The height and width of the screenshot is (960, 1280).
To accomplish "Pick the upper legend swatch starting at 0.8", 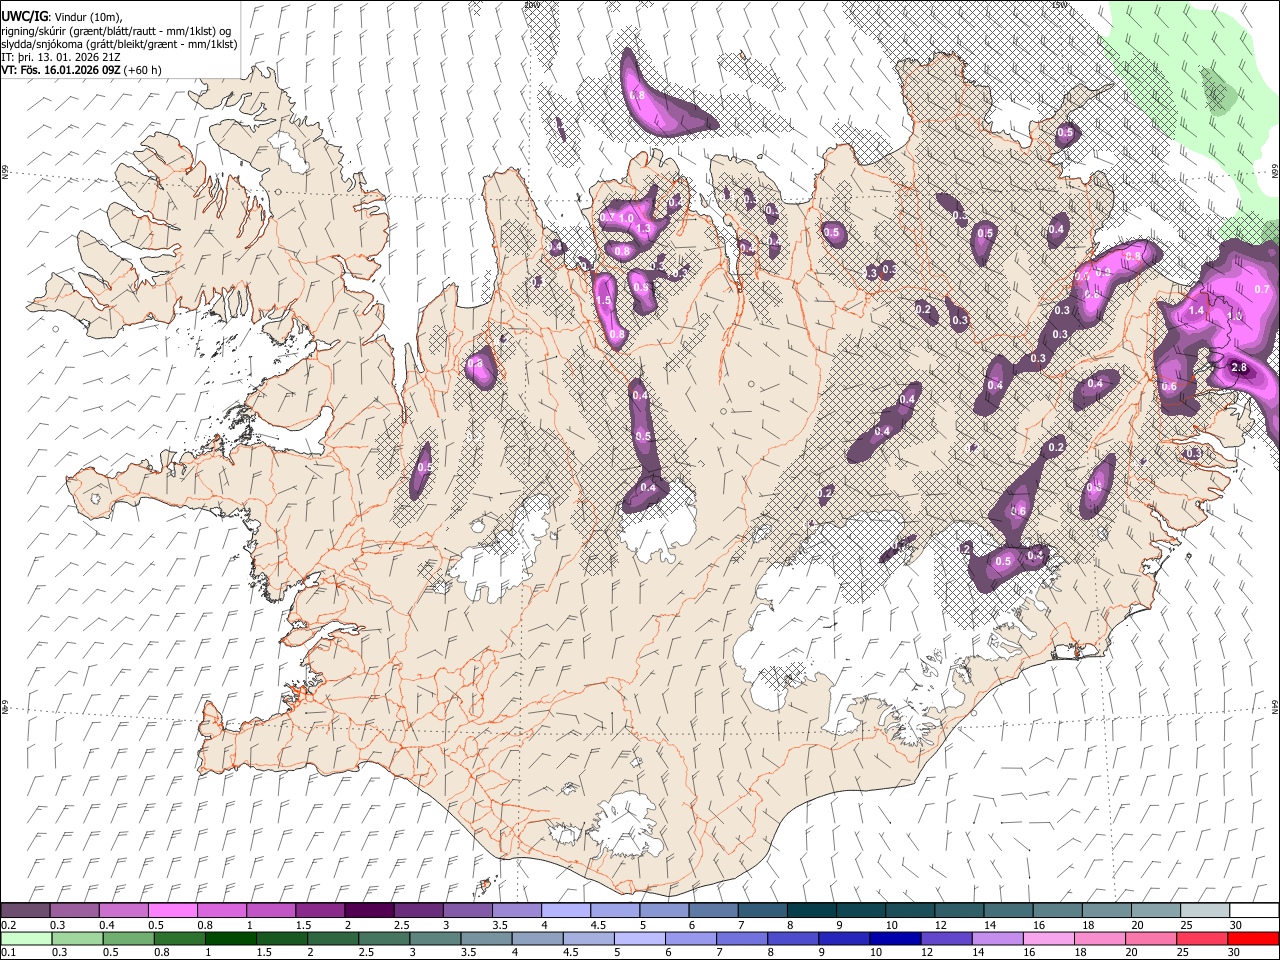I will (221, 911).
